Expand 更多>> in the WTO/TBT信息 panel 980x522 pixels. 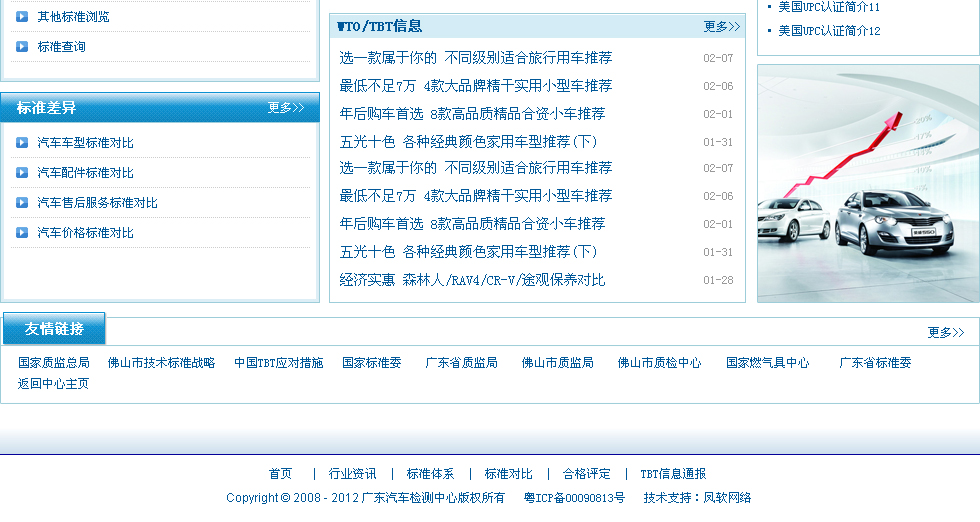[722, 27]
